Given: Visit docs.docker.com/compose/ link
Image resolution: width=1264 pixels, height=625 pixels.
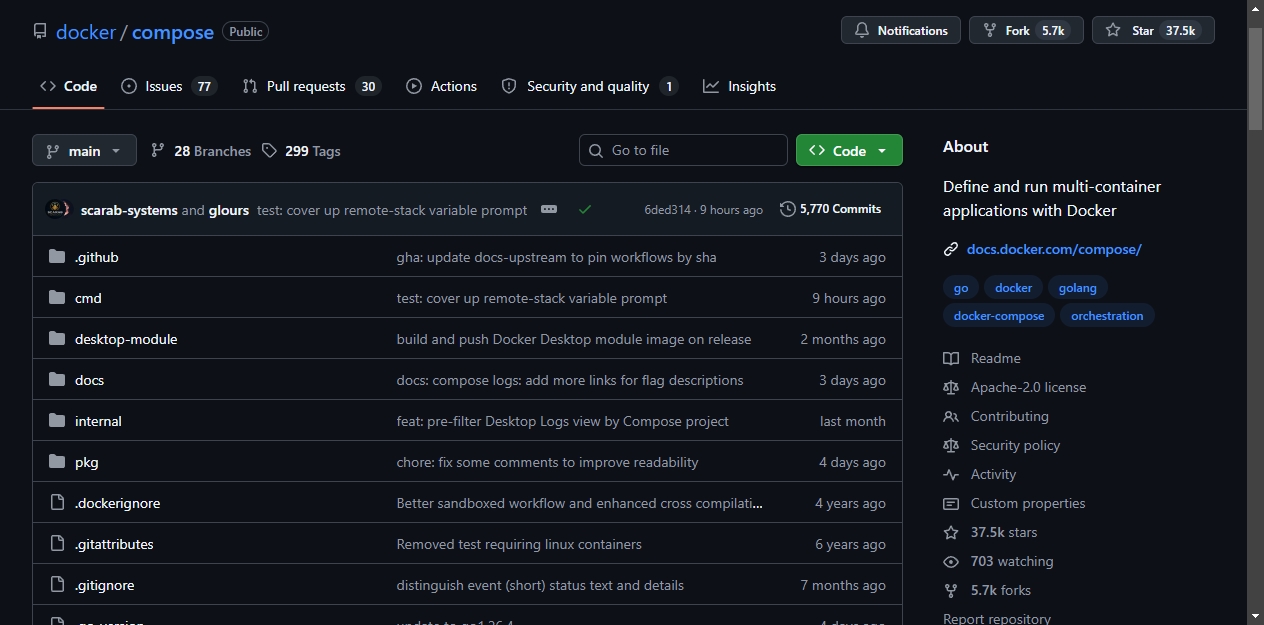Looking at the screenshot, I should (1054, 249).
